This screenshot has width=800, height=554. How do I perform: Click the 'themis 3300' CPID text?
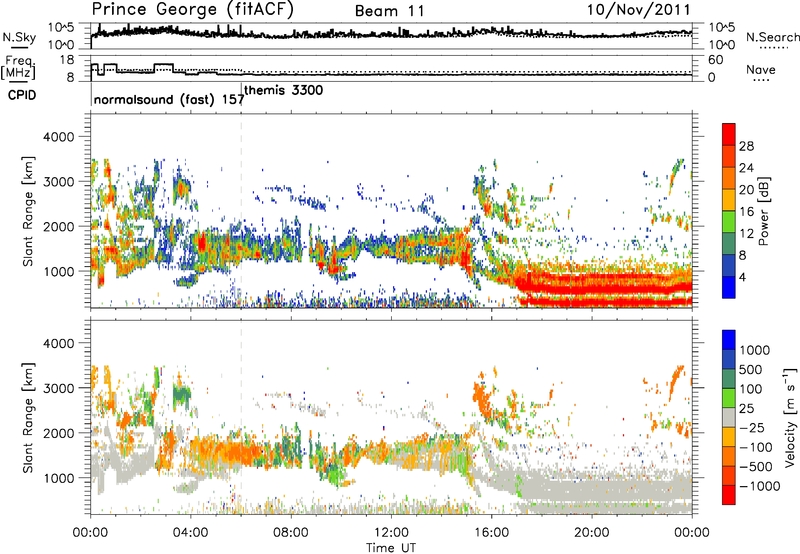[x=284, y=90]
